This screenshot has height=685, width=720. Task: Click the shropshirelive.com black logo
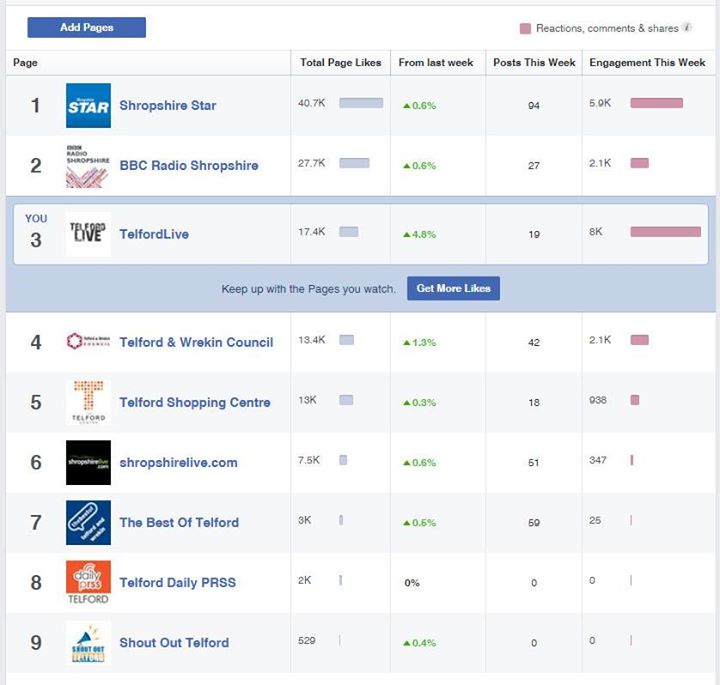pyautogui.click(x=88, y=462)
